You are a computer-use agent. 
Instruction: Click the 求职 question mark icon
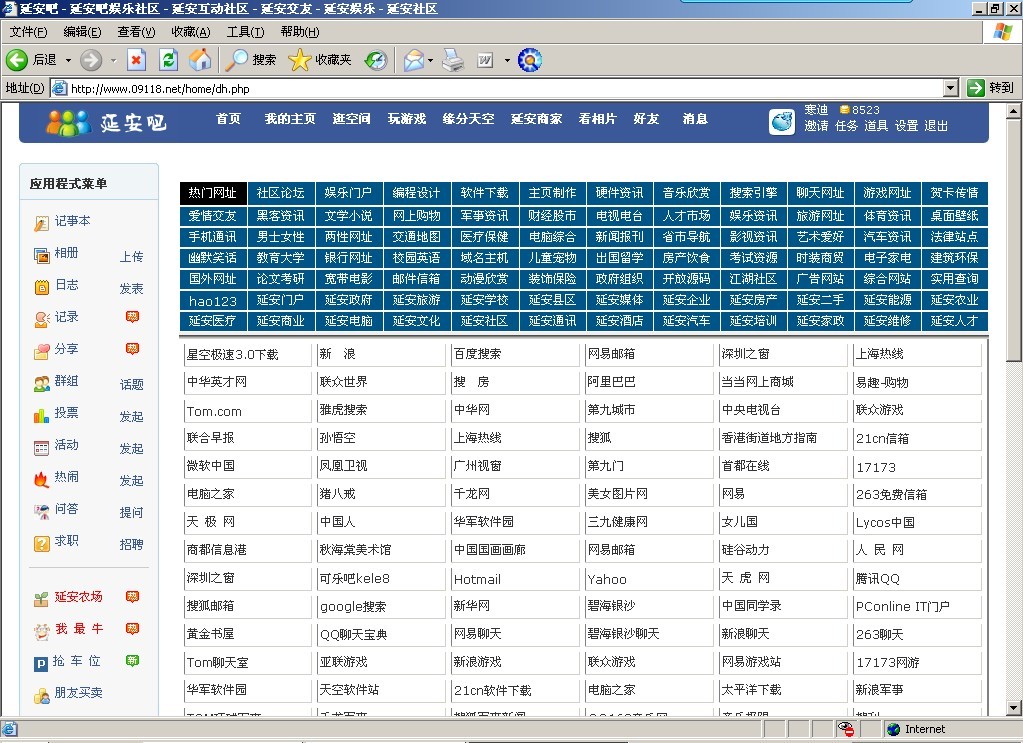(41, 543)
